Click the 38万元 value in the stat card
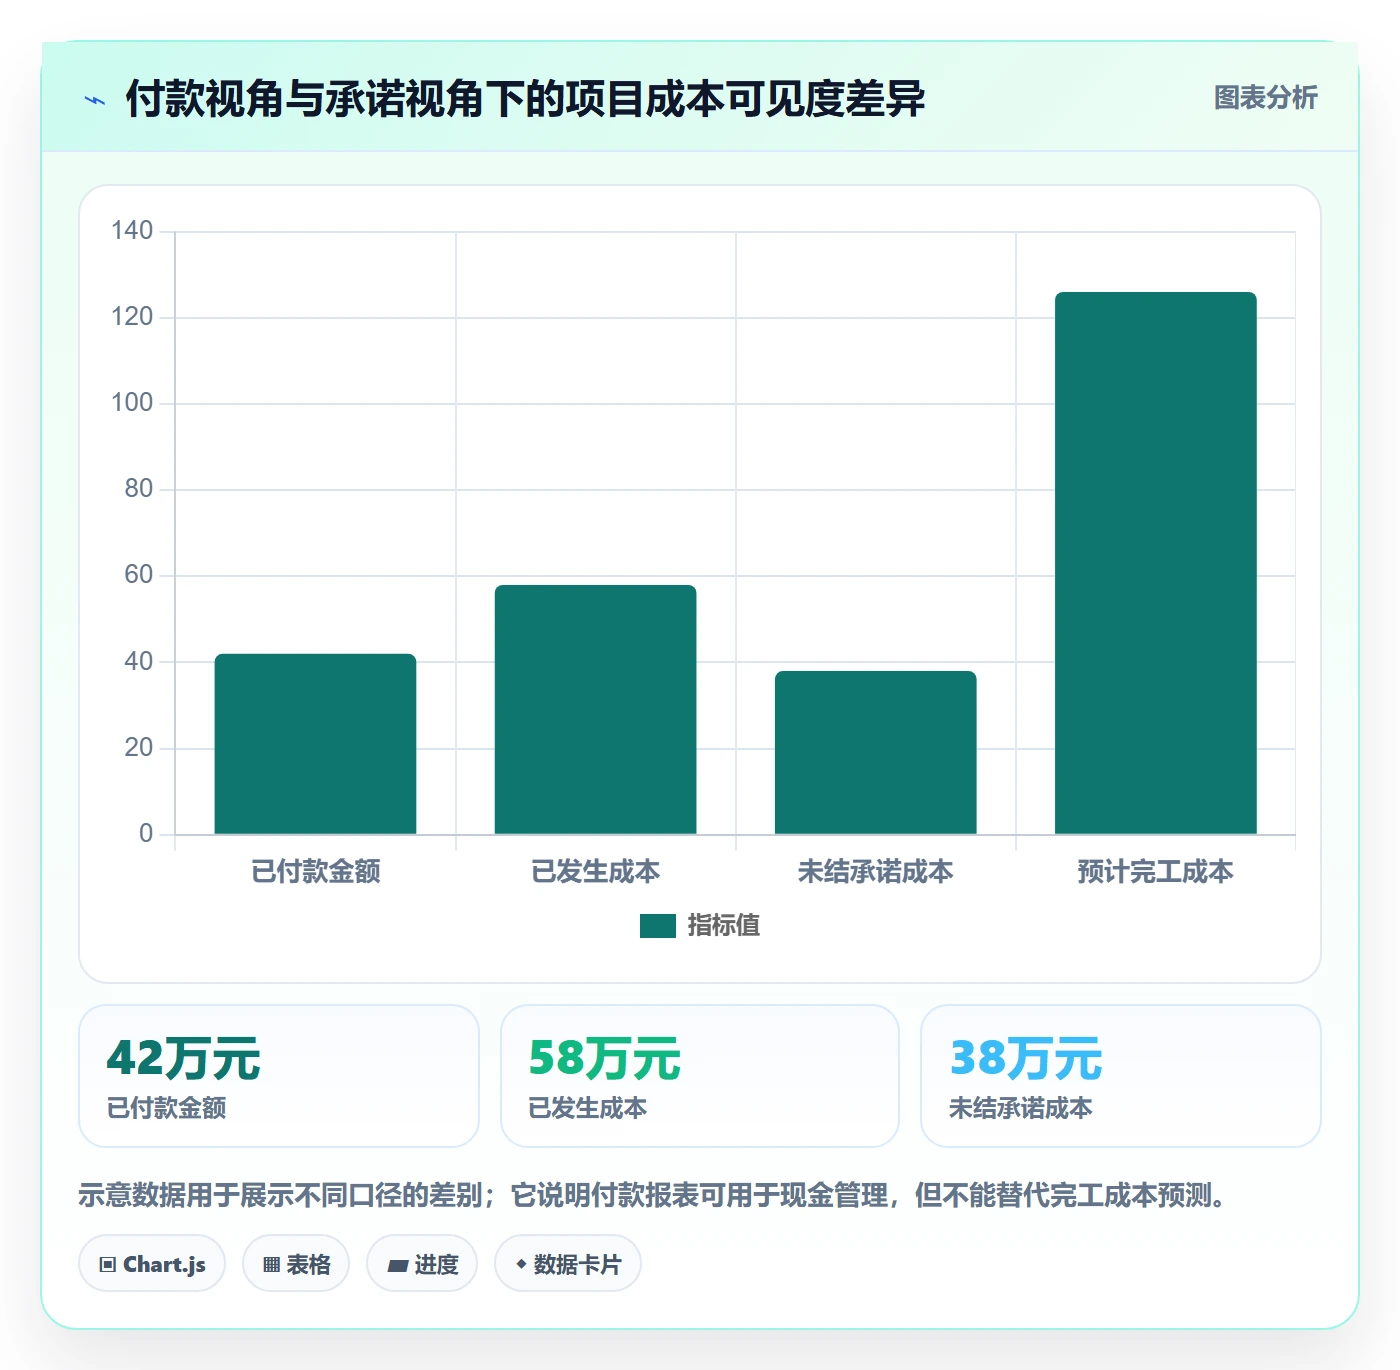This screenshot has height=1370, width=1400. (1026, 1058)
